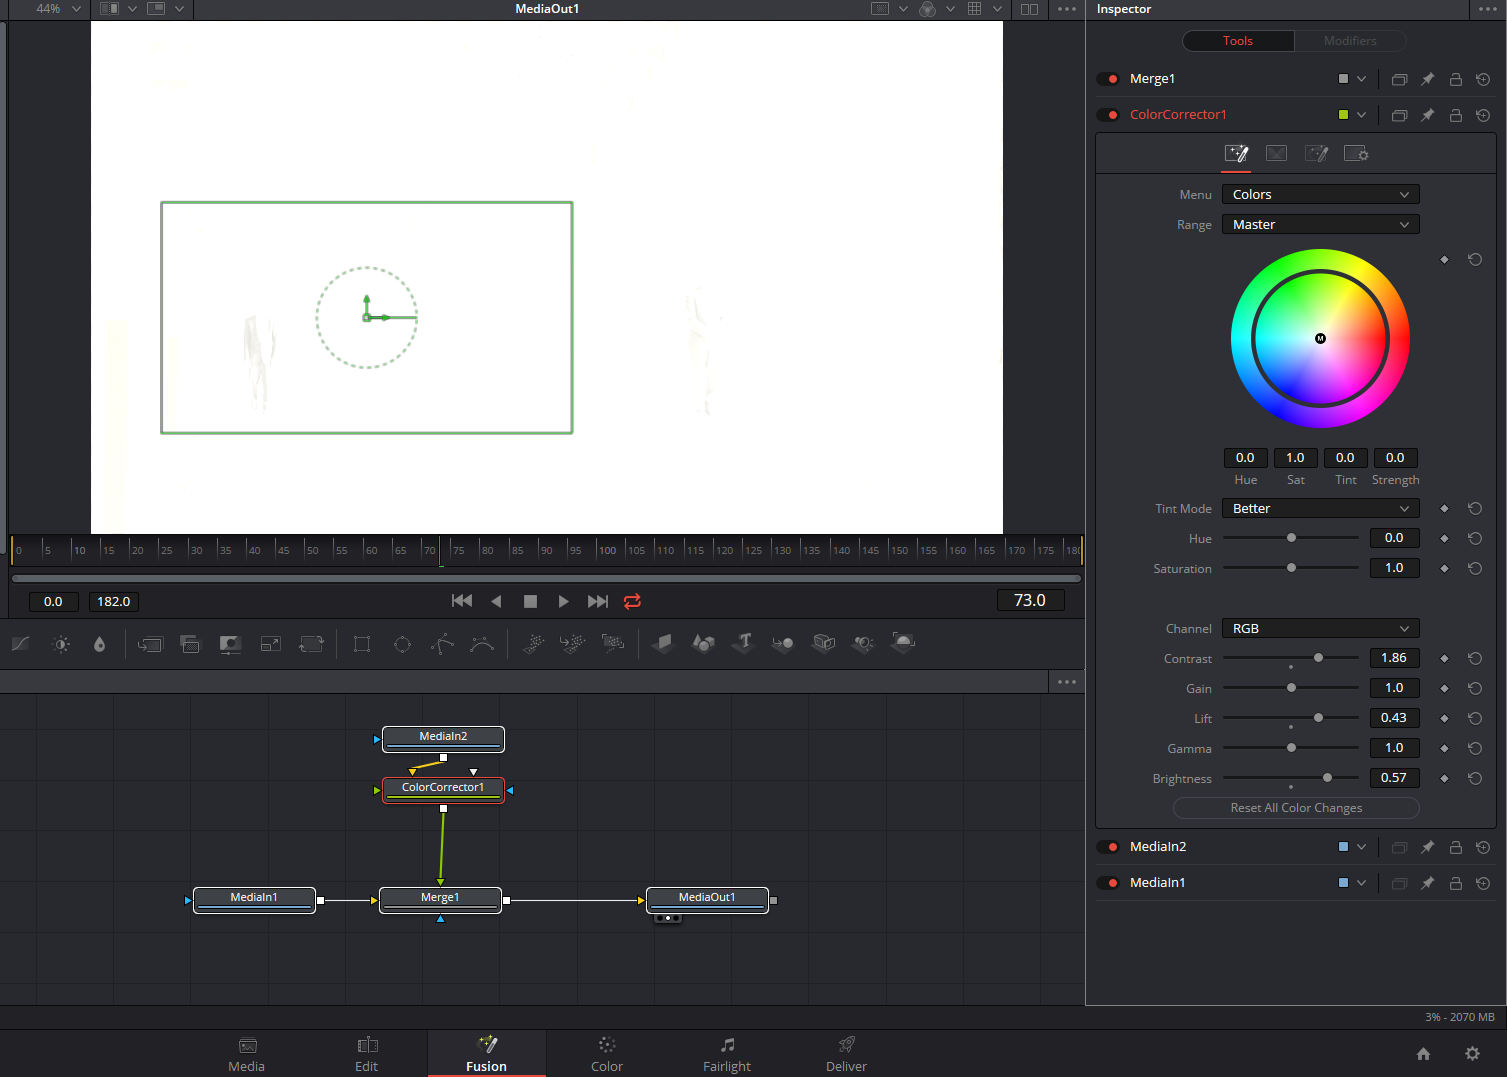Open MediaIn2 tile color dropdown arrow
Screen dimensions: 1507x1077
pyautogui.click(x=1361, y=847)
